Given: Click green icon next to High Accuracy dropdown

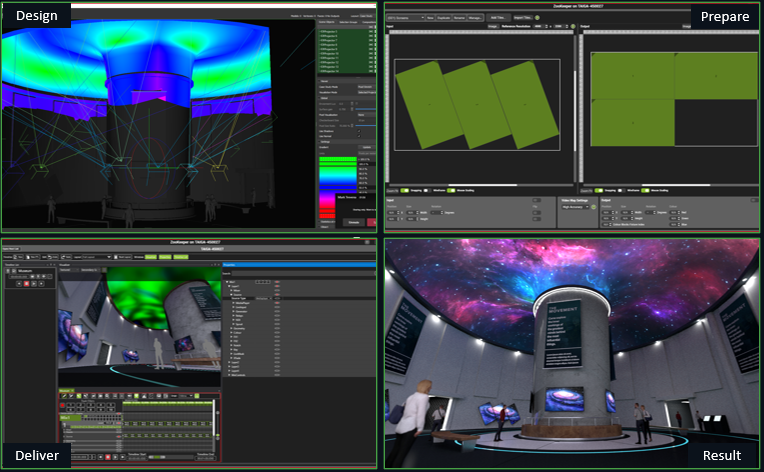Looking at the screenshot, I should pyautogui.click(x=593, y=207).
